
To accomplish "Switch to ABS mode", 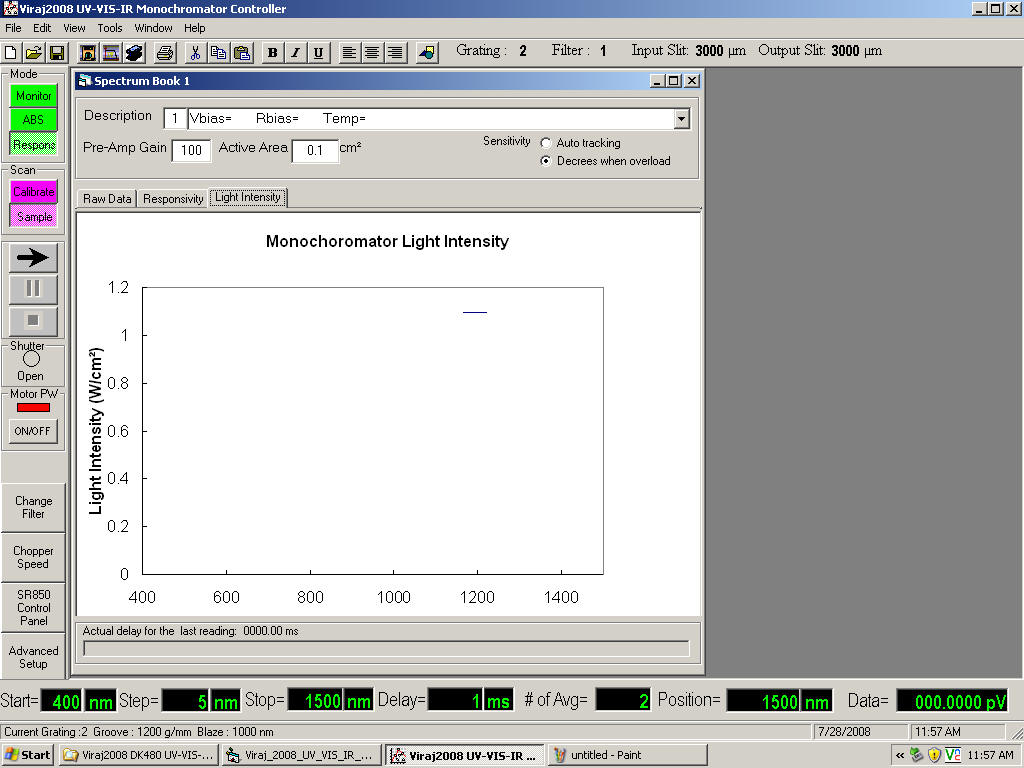I will 33,120.
